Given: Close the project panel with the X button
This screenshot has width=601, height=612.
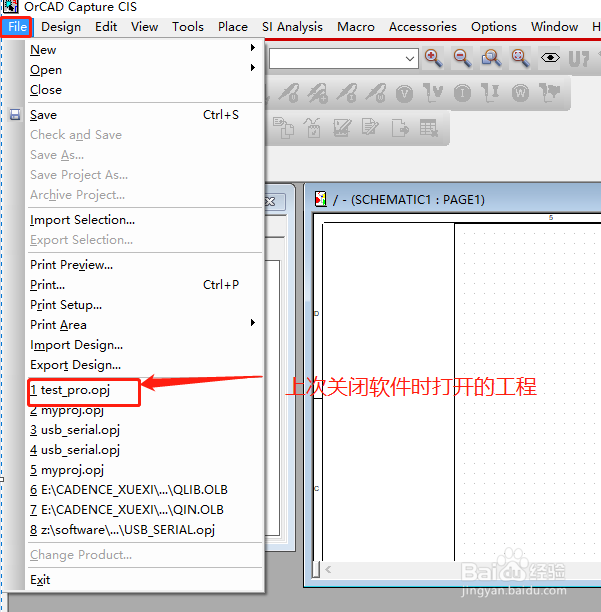Looking at the screenshot, I should tap(270, 201).
